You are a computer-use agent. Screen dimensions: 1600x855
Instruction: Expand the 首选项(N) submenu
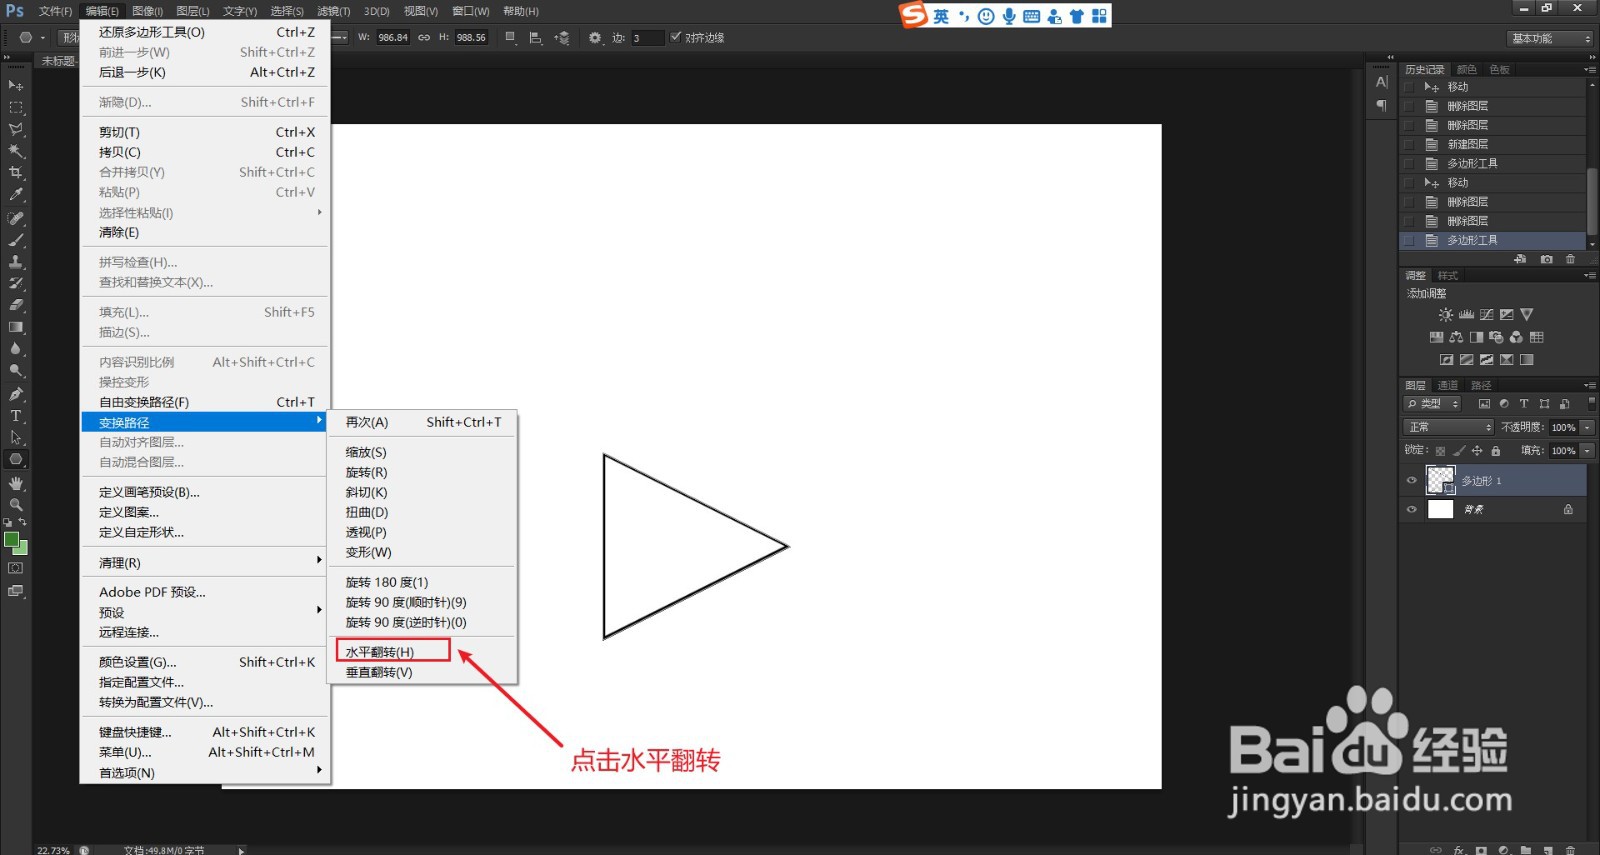[205, 773]
